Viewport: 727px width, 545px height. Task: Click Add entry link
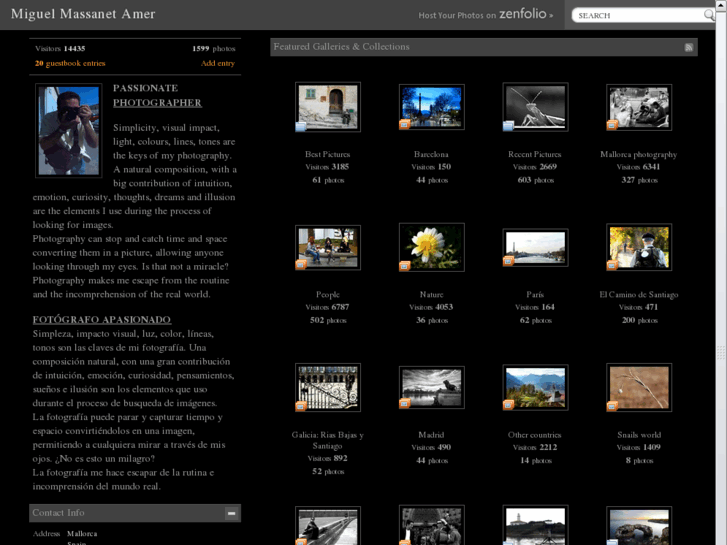218,63
